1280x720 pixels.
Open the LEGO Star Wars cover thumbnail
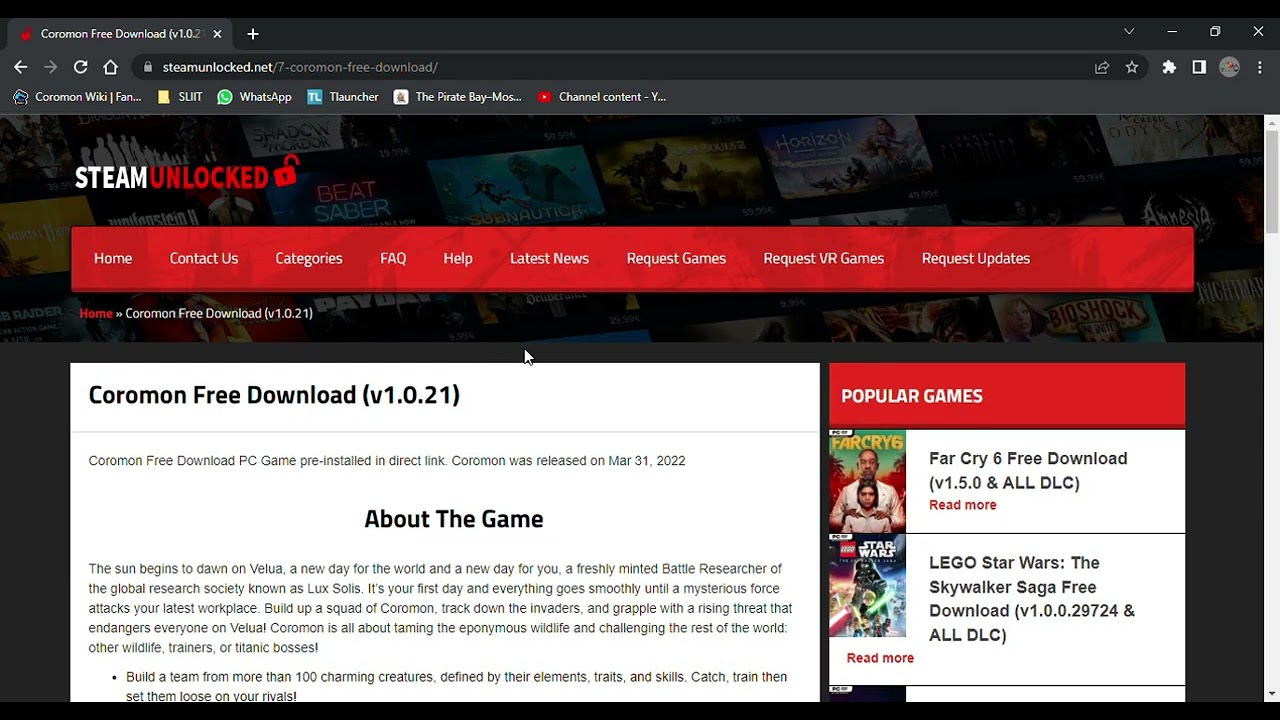pyautogui.click(x=867, y=585)
